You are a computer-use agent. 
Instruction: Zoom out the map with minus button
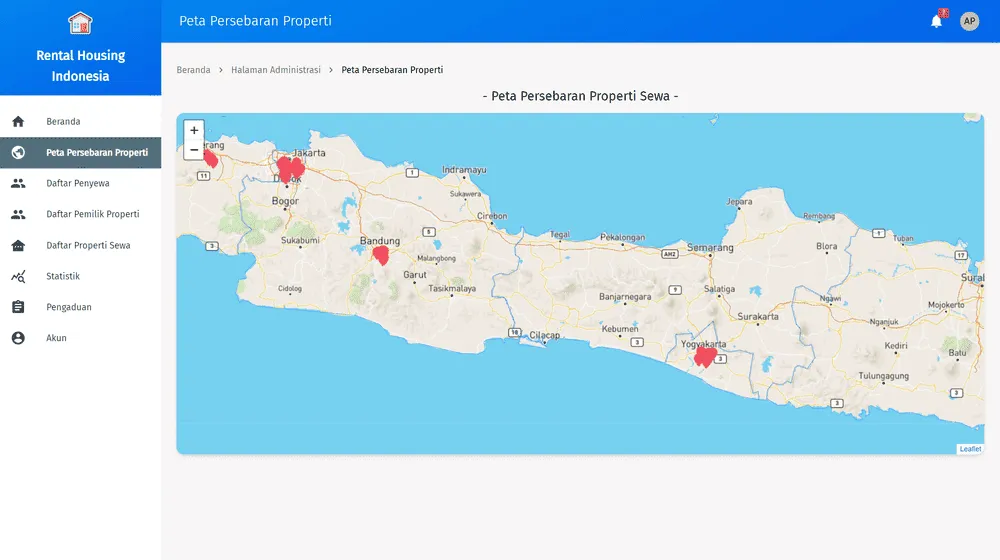194,150
